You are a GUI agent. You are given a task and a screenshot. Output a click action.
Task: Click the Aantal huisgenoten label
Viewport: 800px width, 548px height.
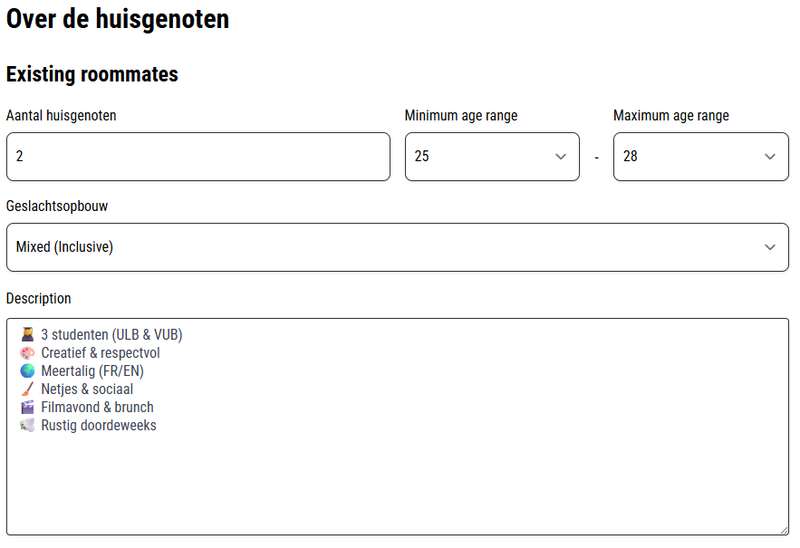click(x=61, y=116)
